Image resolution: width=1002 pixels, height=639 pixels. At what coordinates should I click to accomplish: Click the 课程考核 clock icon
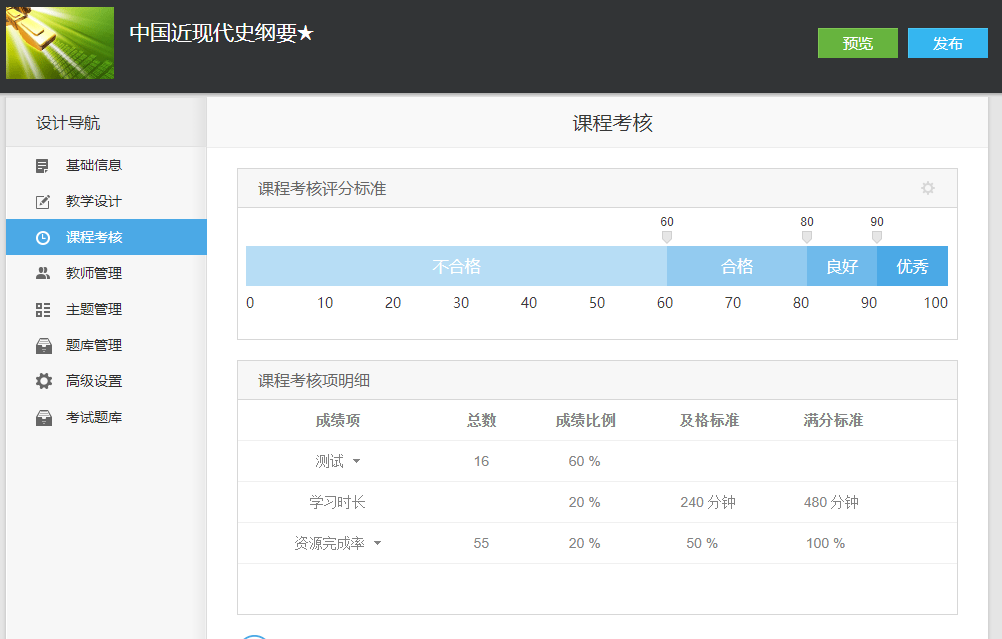[42, 238]
